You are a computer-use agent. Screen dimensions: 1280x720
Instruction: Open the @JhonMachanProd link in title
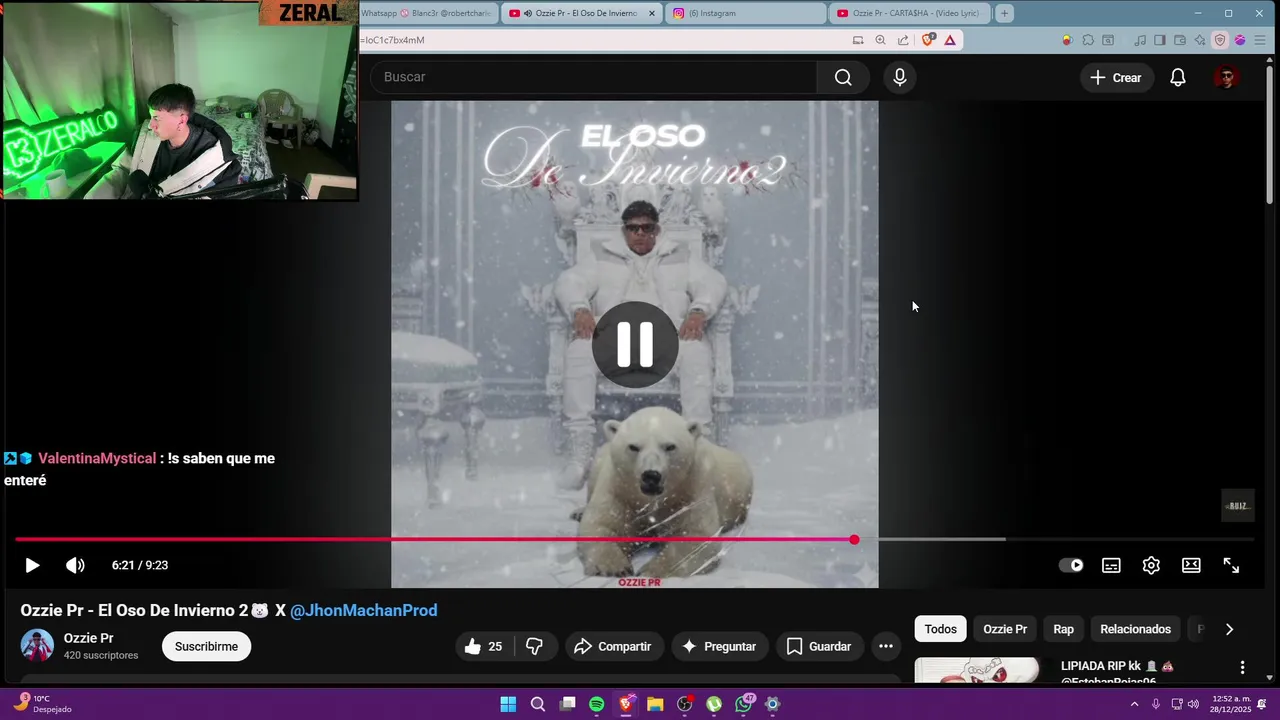(363, 610)
